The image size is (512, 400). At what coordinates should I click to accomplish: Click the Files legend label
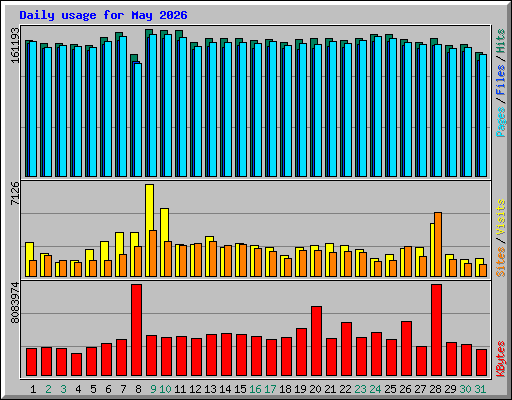pos(501,80)
